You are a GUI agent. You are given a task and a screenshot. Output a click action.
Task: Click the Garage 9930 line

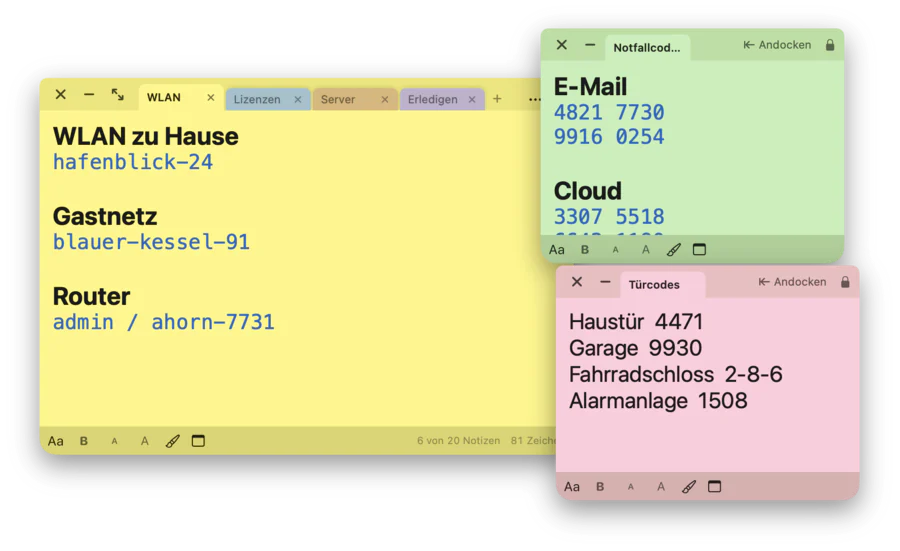[x=635, y=348]
